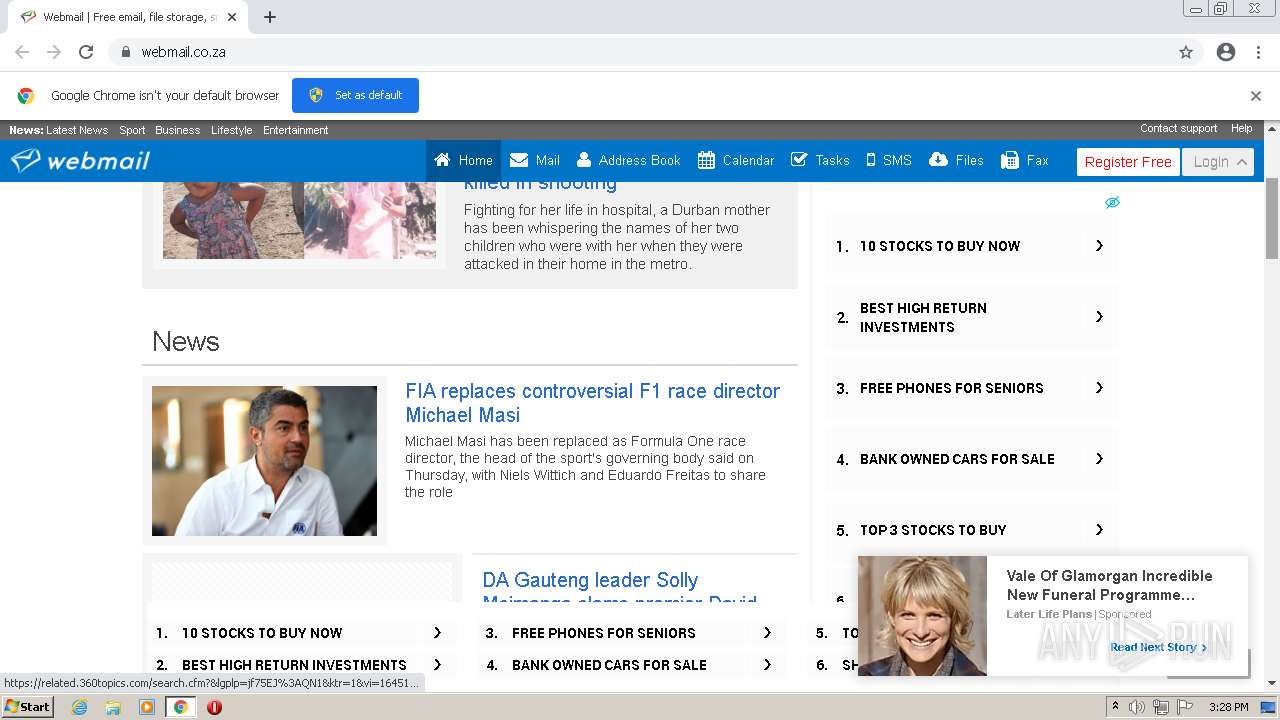Toggle the ad privacy eye icon
Screen dimensions: 1280x720
1112,202
